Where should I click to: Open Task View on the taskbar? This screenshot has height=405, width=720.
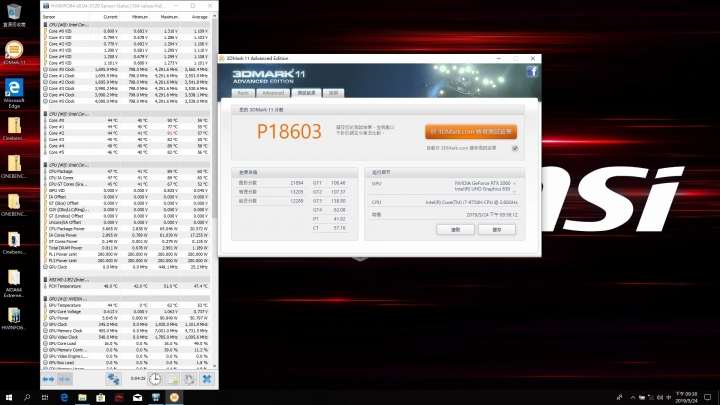[45, 398]
